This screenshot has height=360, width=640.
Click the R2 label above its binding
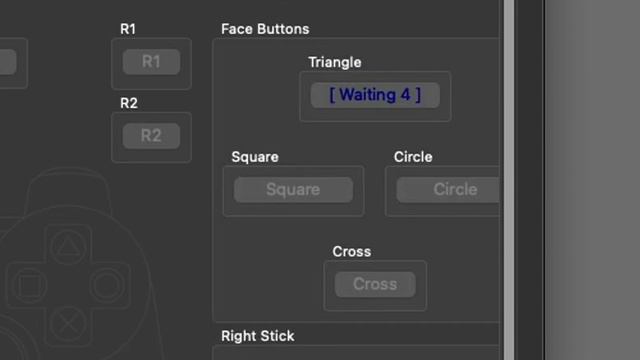[x=129, y=103]
